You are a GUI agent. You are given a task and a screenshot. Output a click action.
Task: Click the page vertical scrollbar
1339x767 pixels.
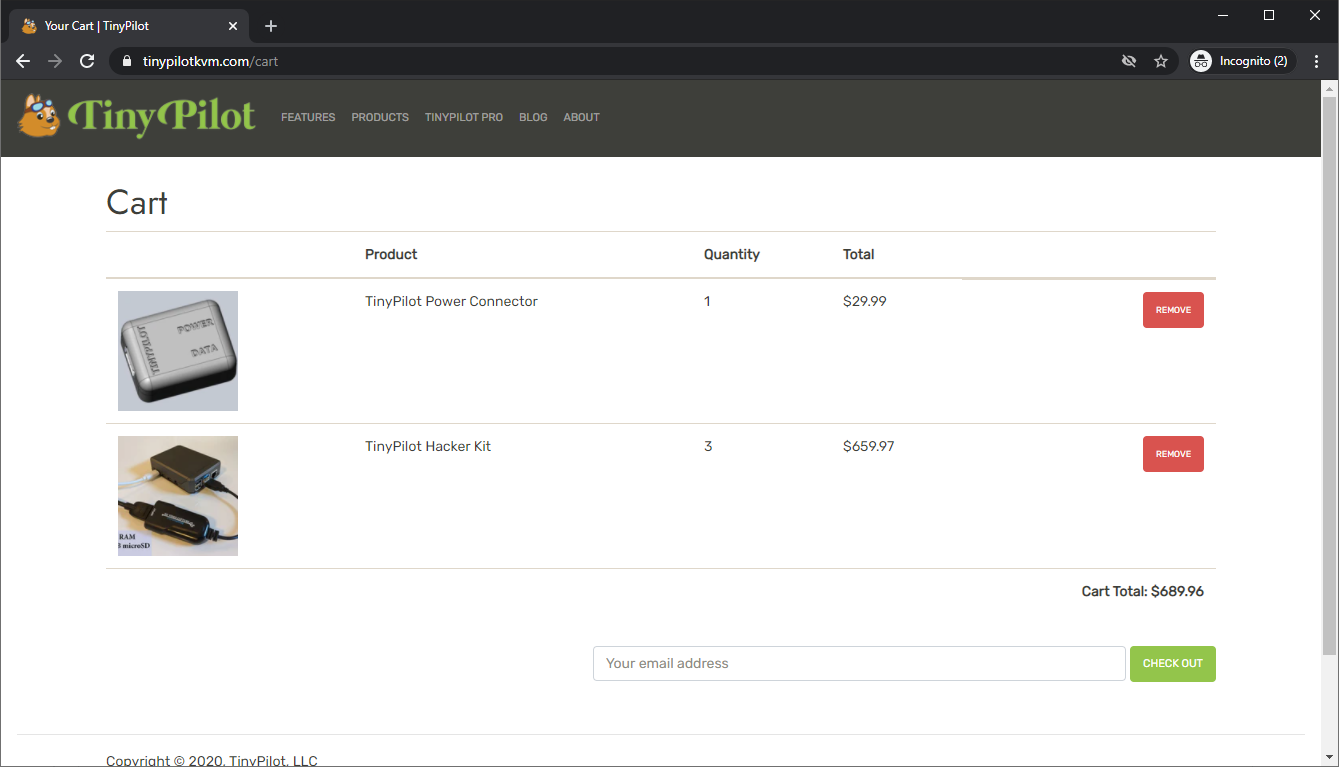(x=1329, y=376)
